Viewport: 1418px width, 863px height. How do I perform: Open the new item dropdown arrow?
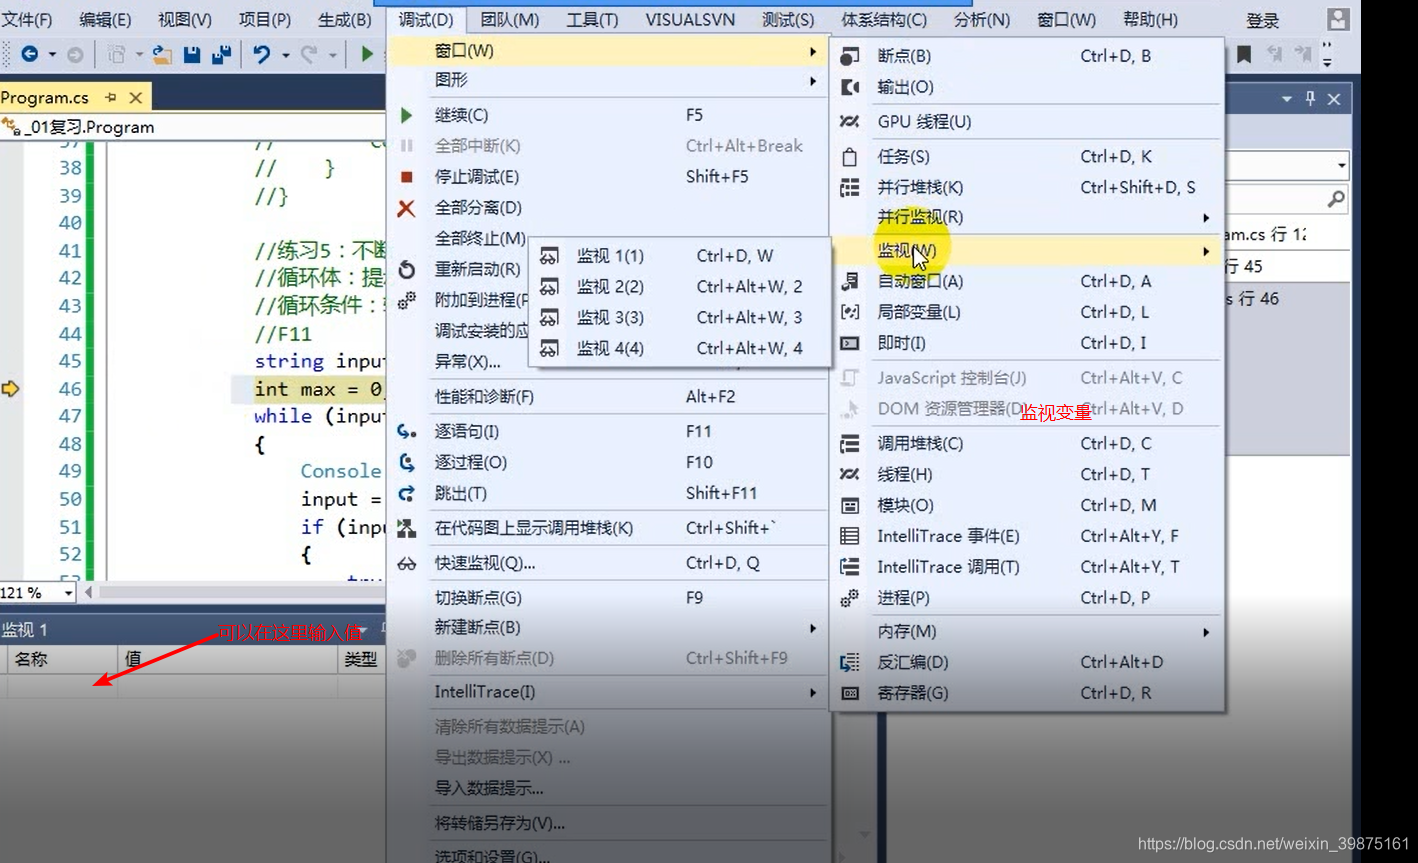(x=139, y=55)
